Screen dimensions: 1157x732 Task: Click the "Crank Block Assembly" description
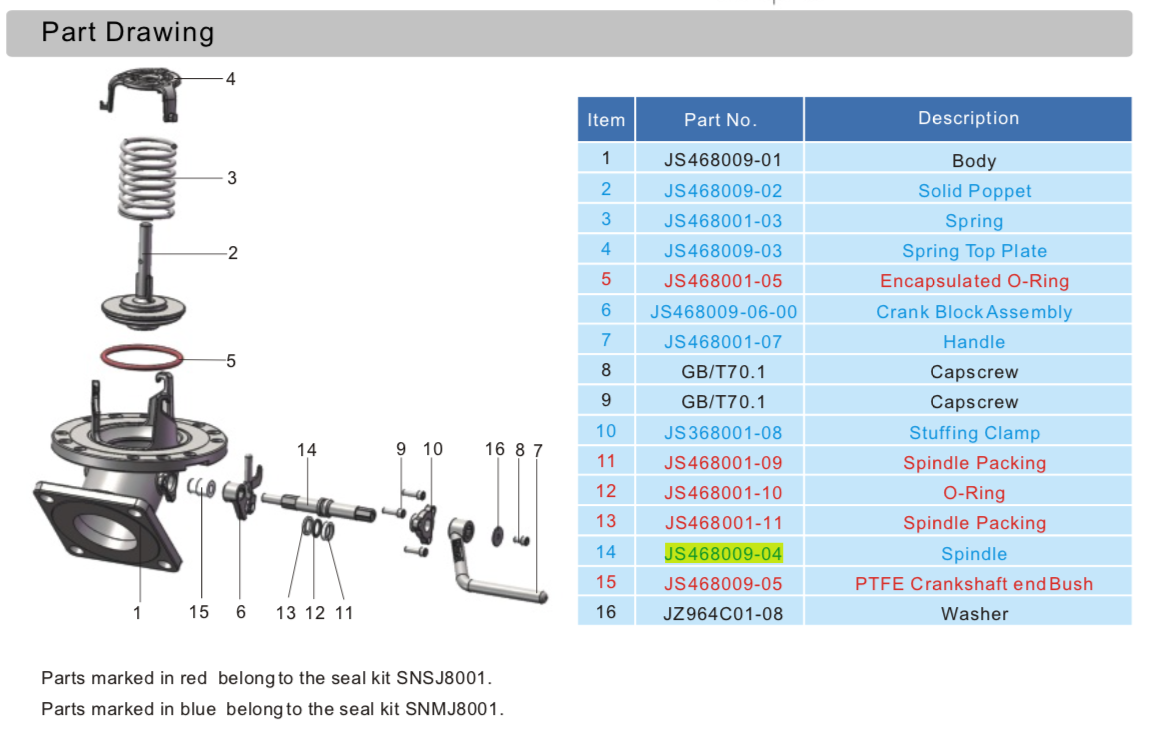click(974, 312)
